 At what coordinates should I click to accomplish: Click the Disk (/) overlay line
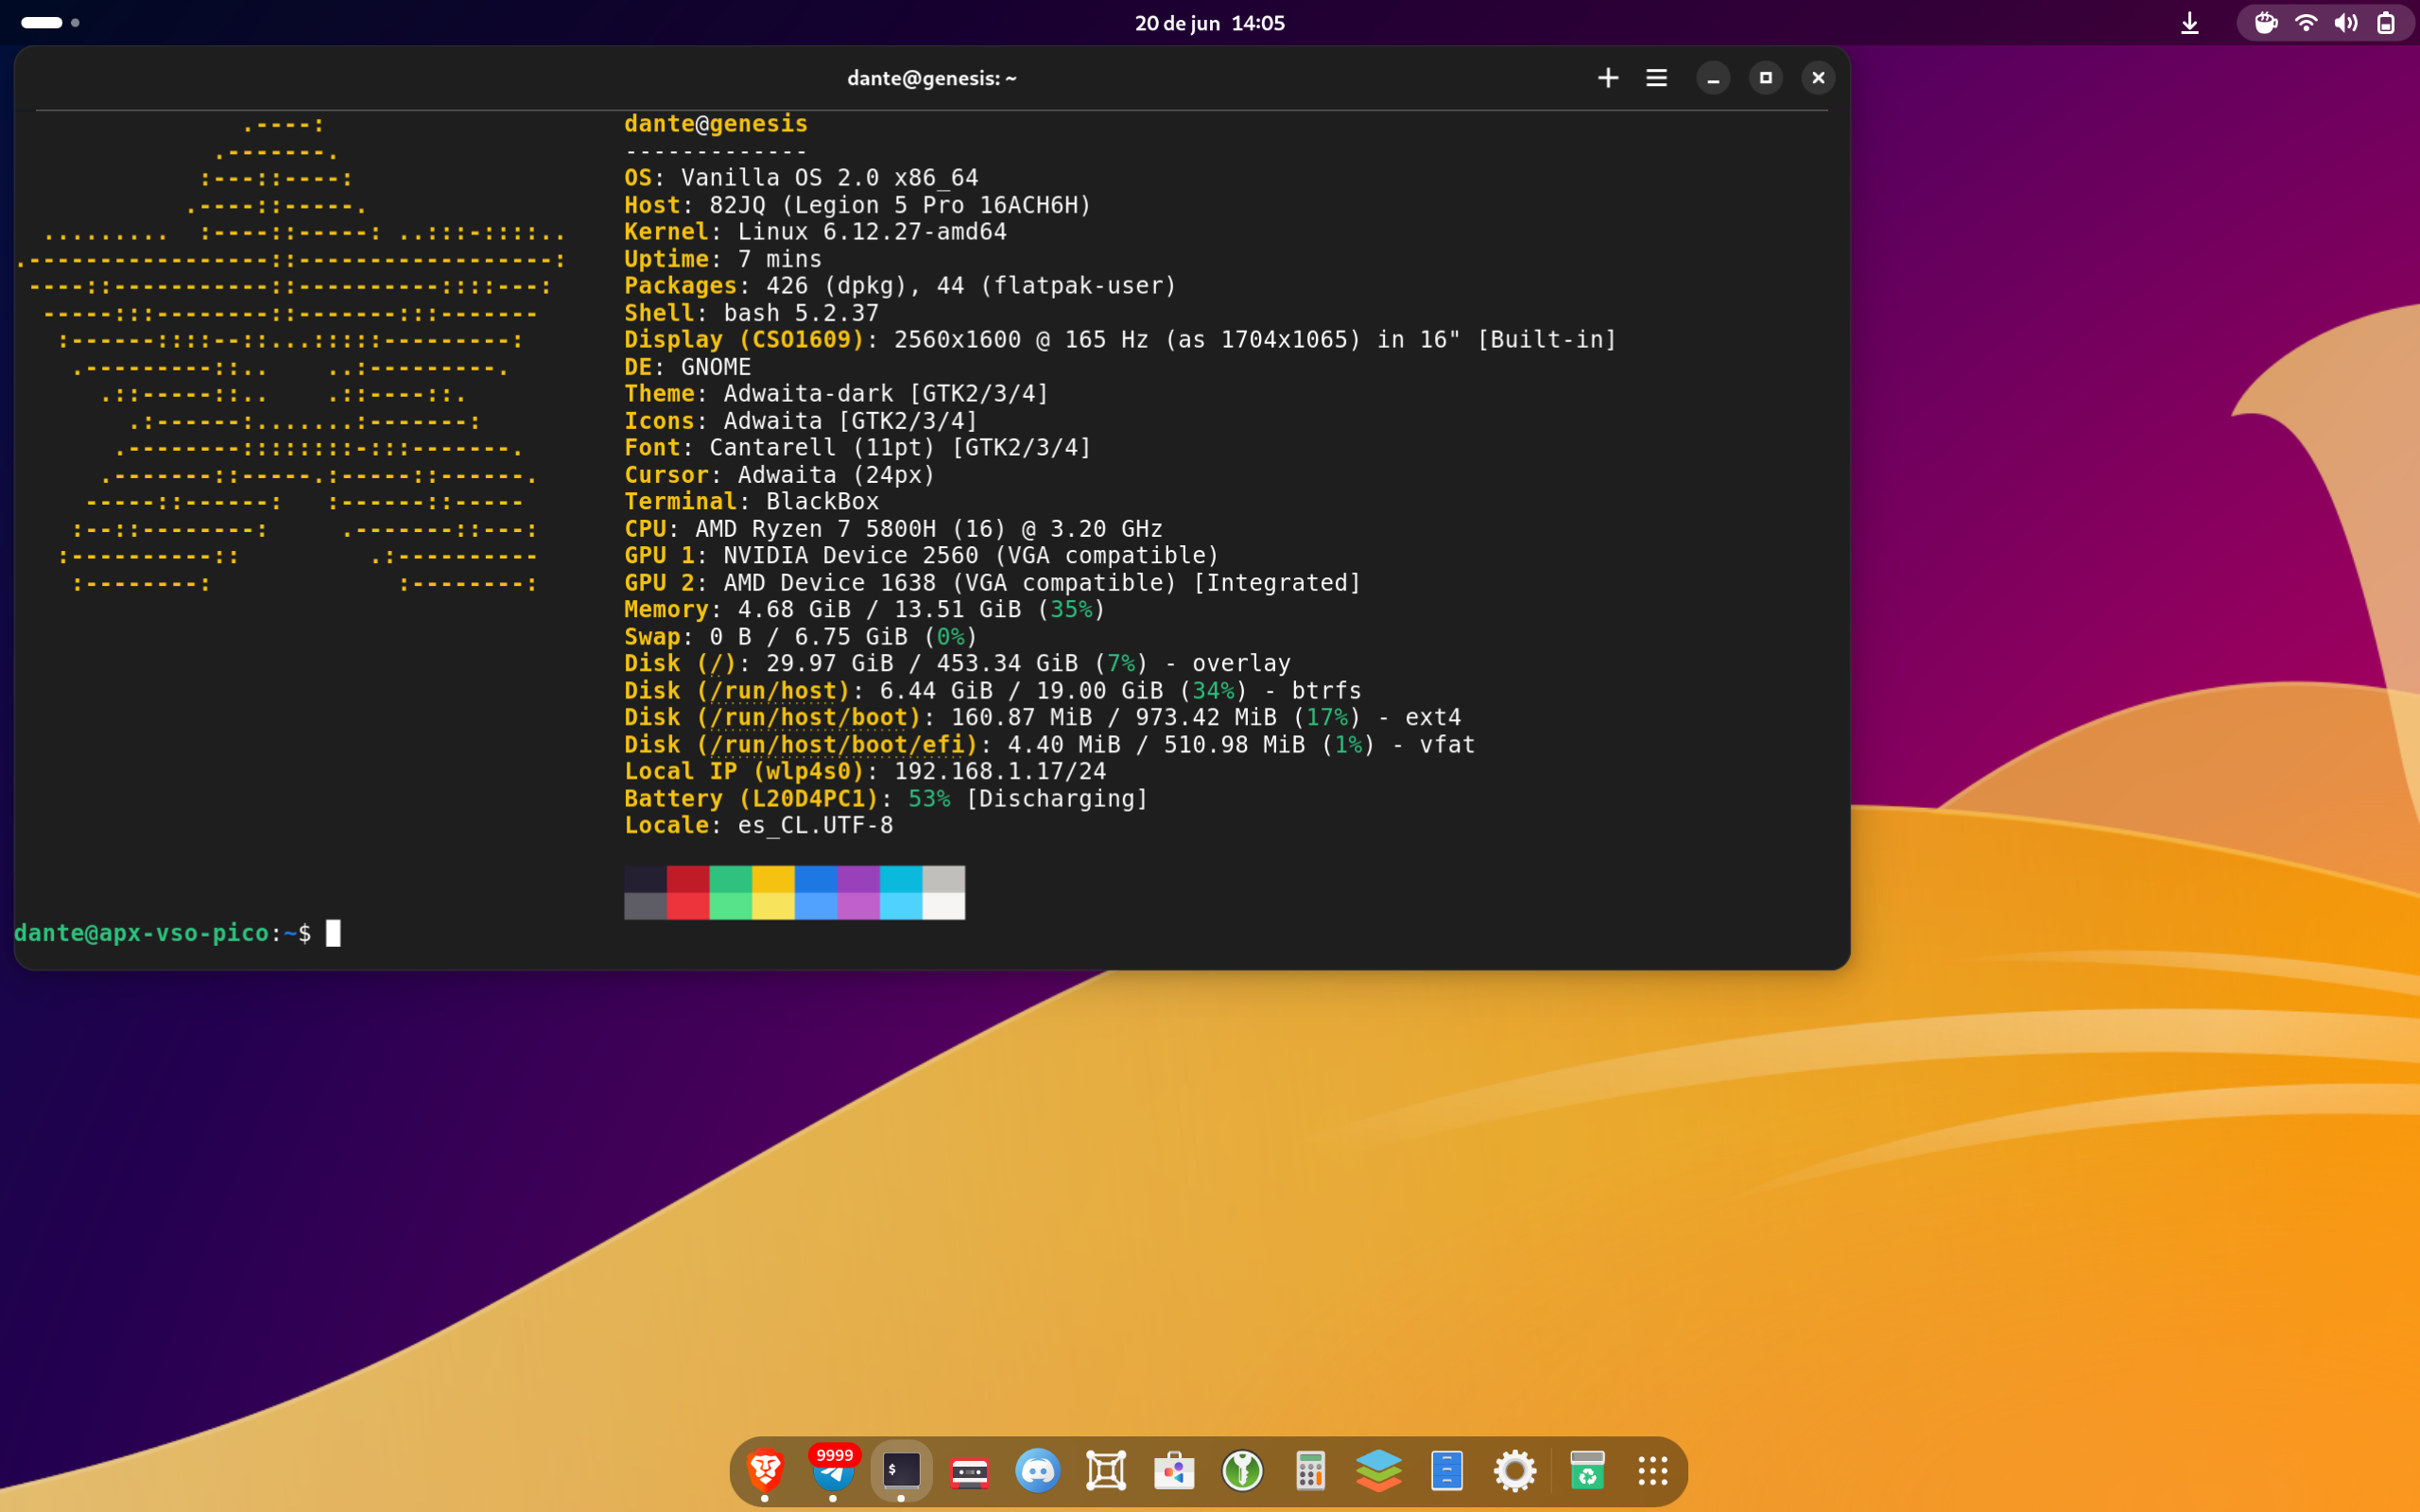(x=957, y=664)
